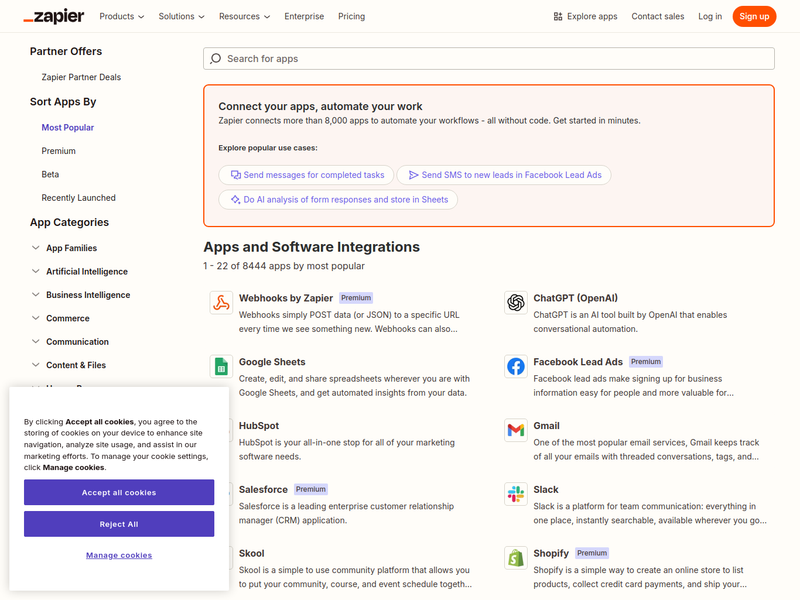Sort apps by Recently Launched
The width and height of the screenshot is (800, 600).
[x=79, y=198]
